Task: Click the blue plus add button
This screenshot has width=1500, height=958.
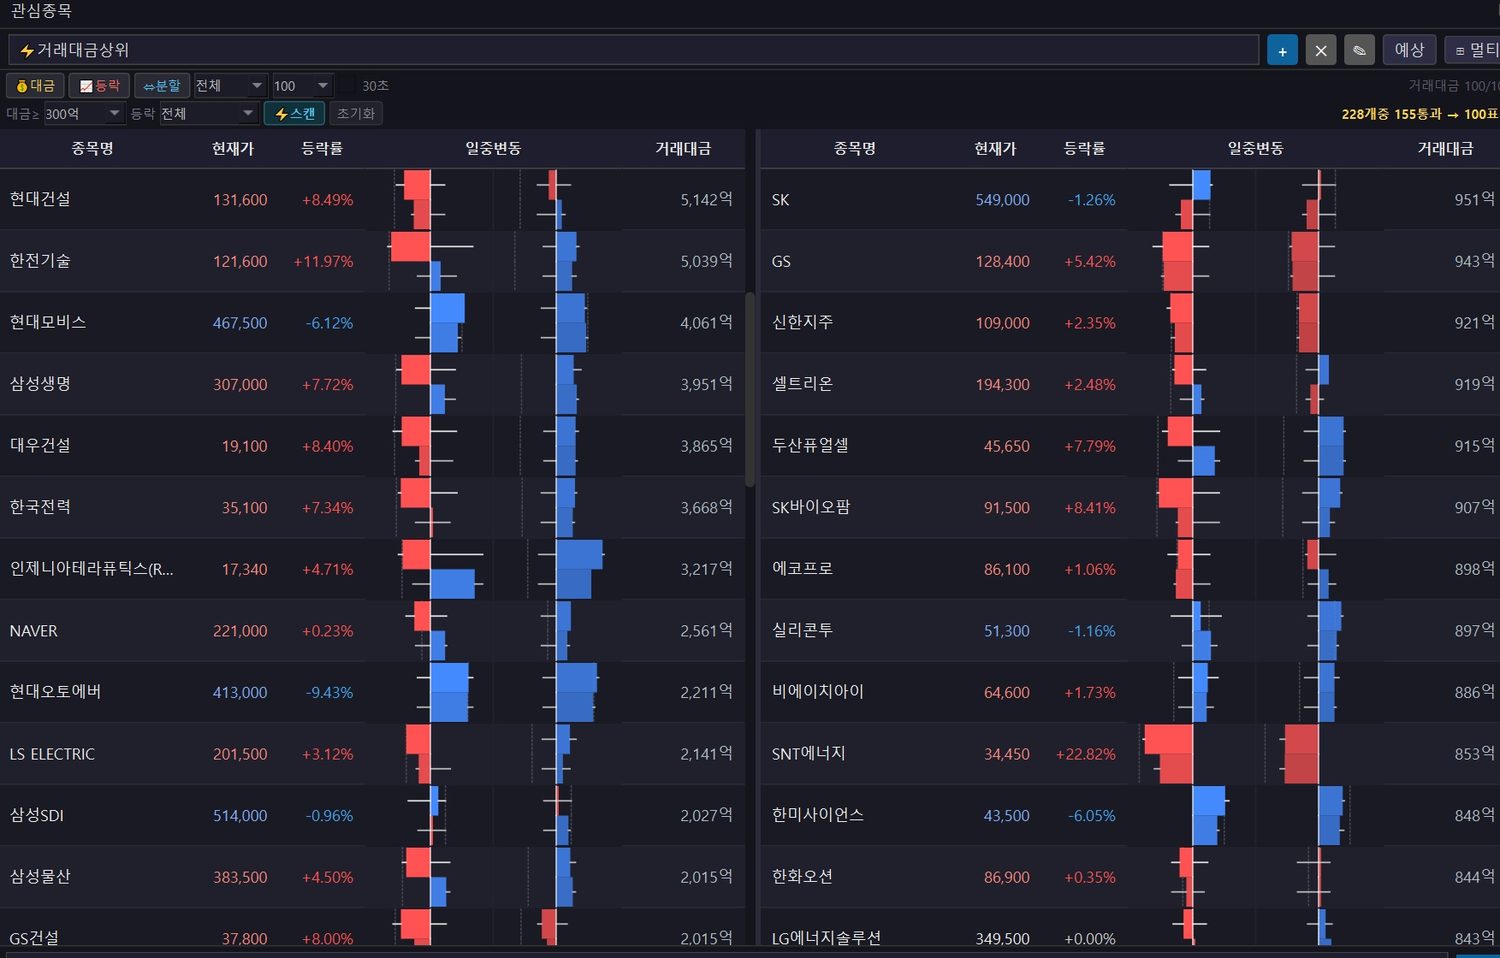Action: pos(1282,50)
